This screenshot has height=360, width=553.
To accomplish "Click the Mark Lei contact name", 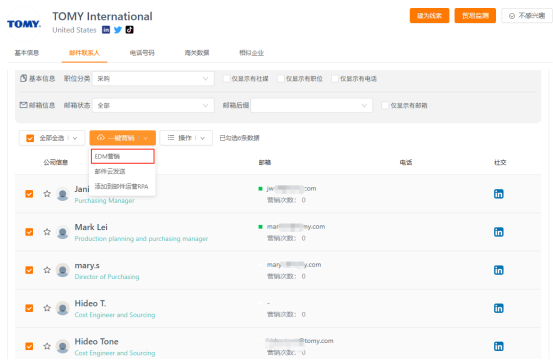I will (x=91, y=227).
